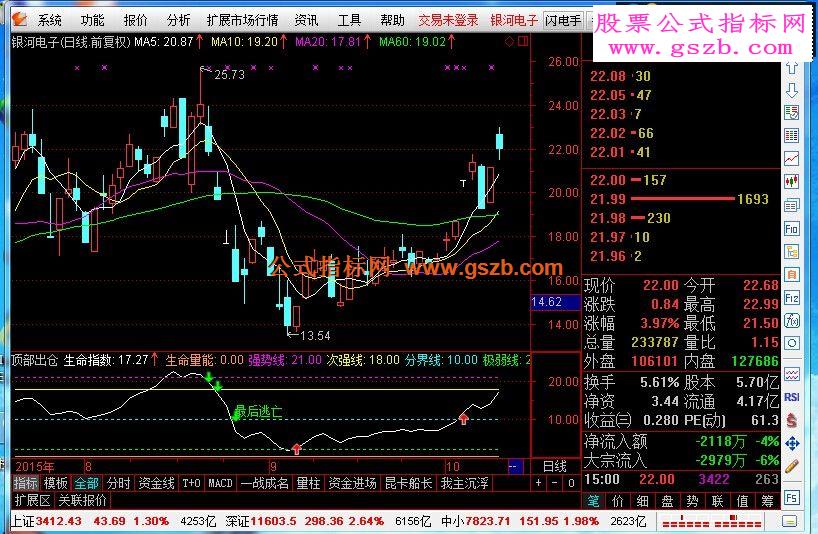Select the 盘 tab in quote panel
Image resolution: width=818 pixels, height=534 pixels.
coord(668,501)
